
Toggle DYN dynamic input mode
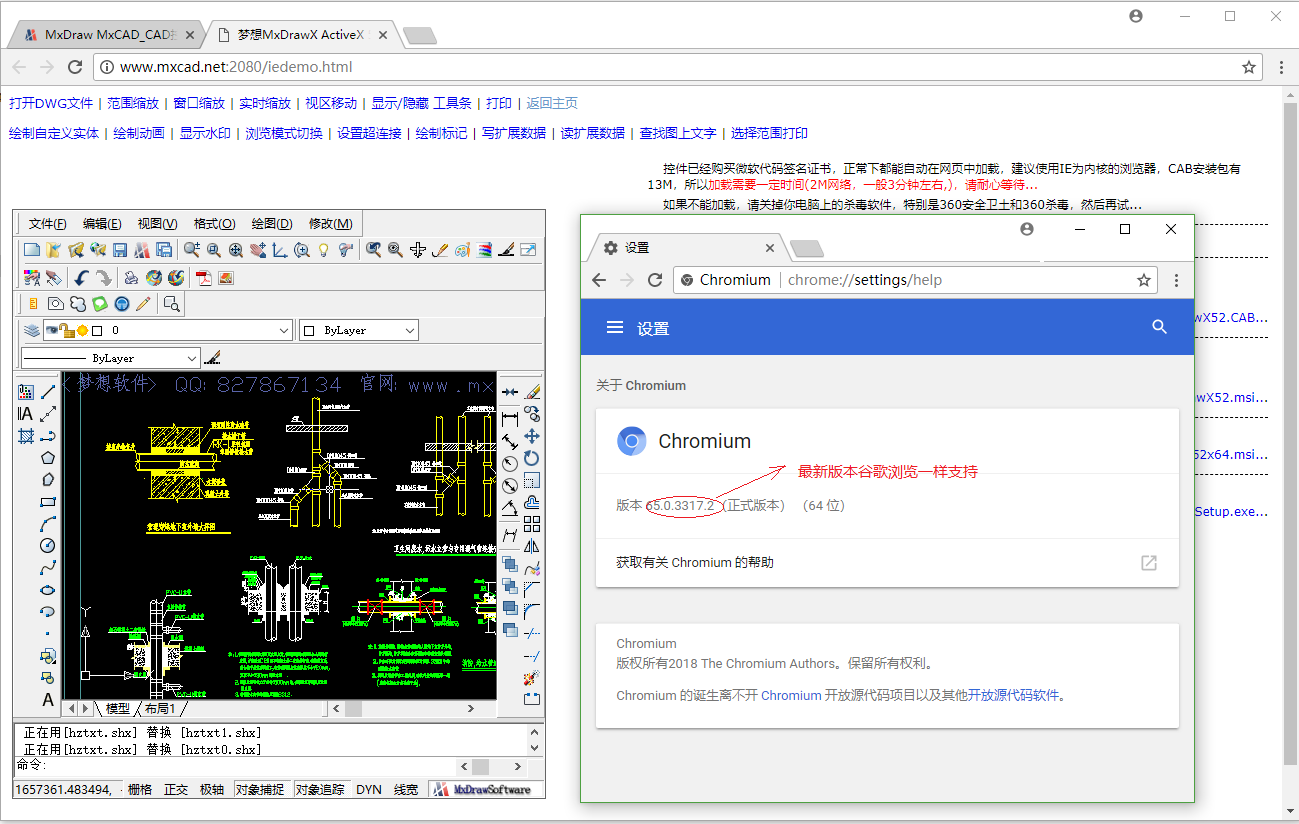click(x=369, y=789)
